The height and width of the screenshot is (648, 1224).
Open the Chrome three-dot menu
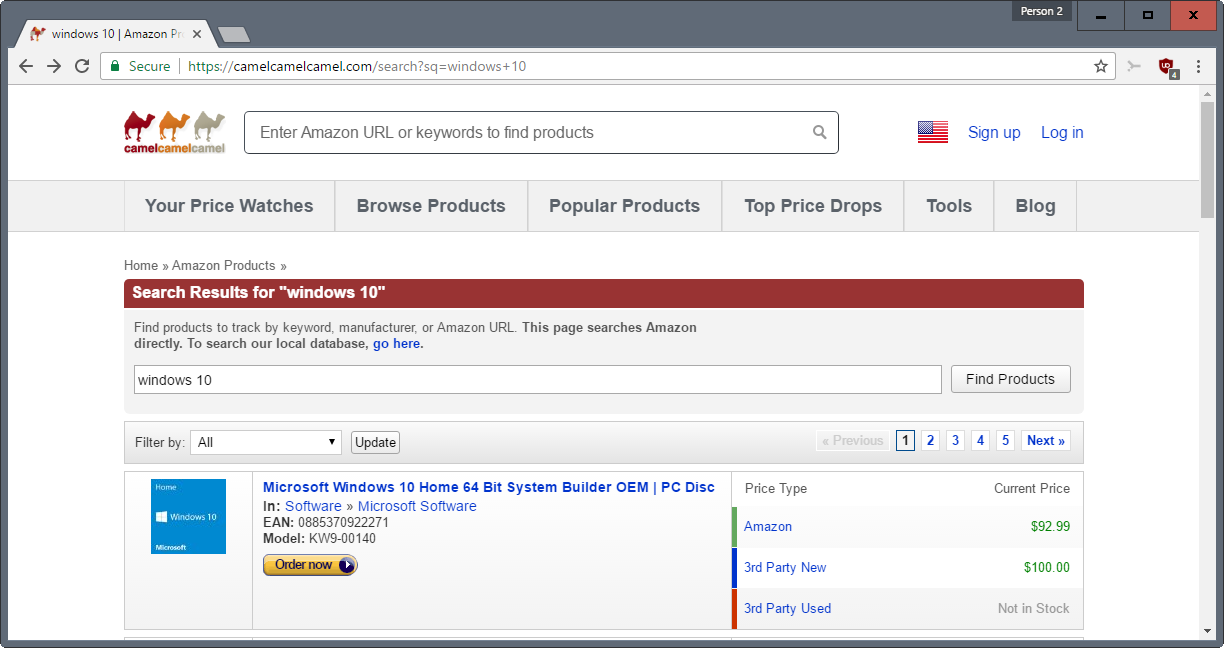(x=1198, y=66)
